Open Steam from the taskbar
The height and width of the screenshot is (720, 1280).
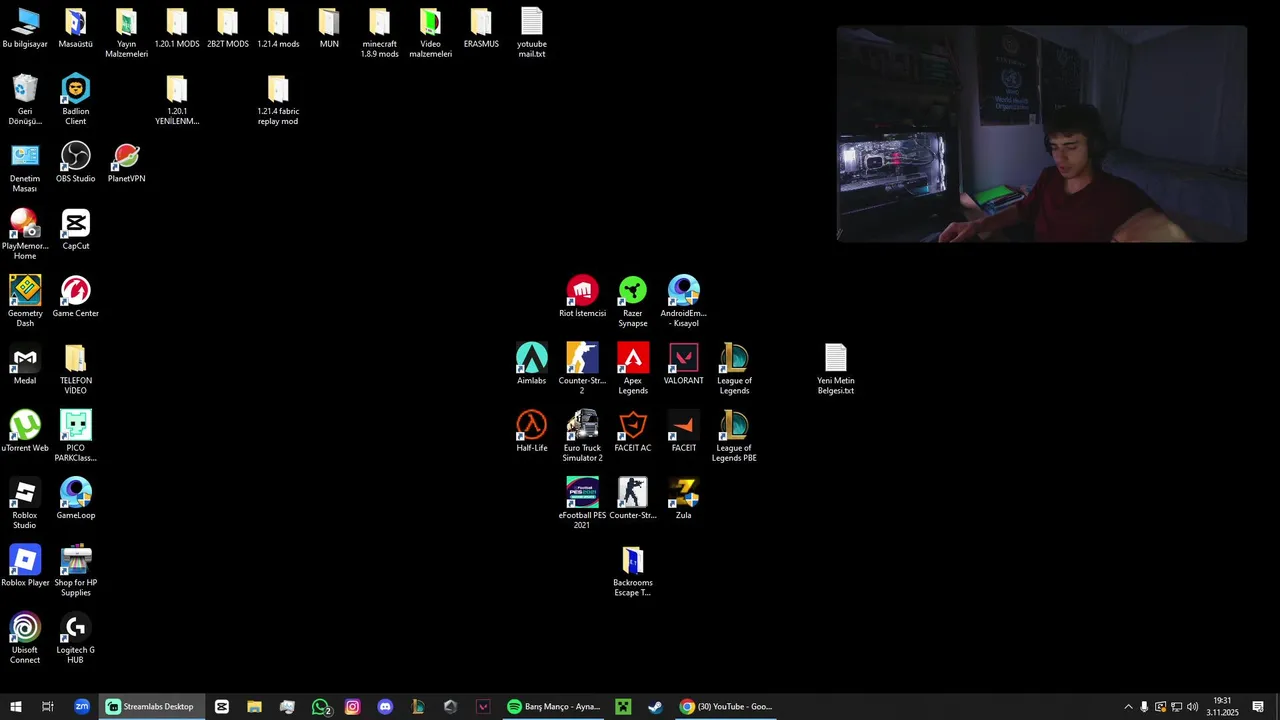655,707
